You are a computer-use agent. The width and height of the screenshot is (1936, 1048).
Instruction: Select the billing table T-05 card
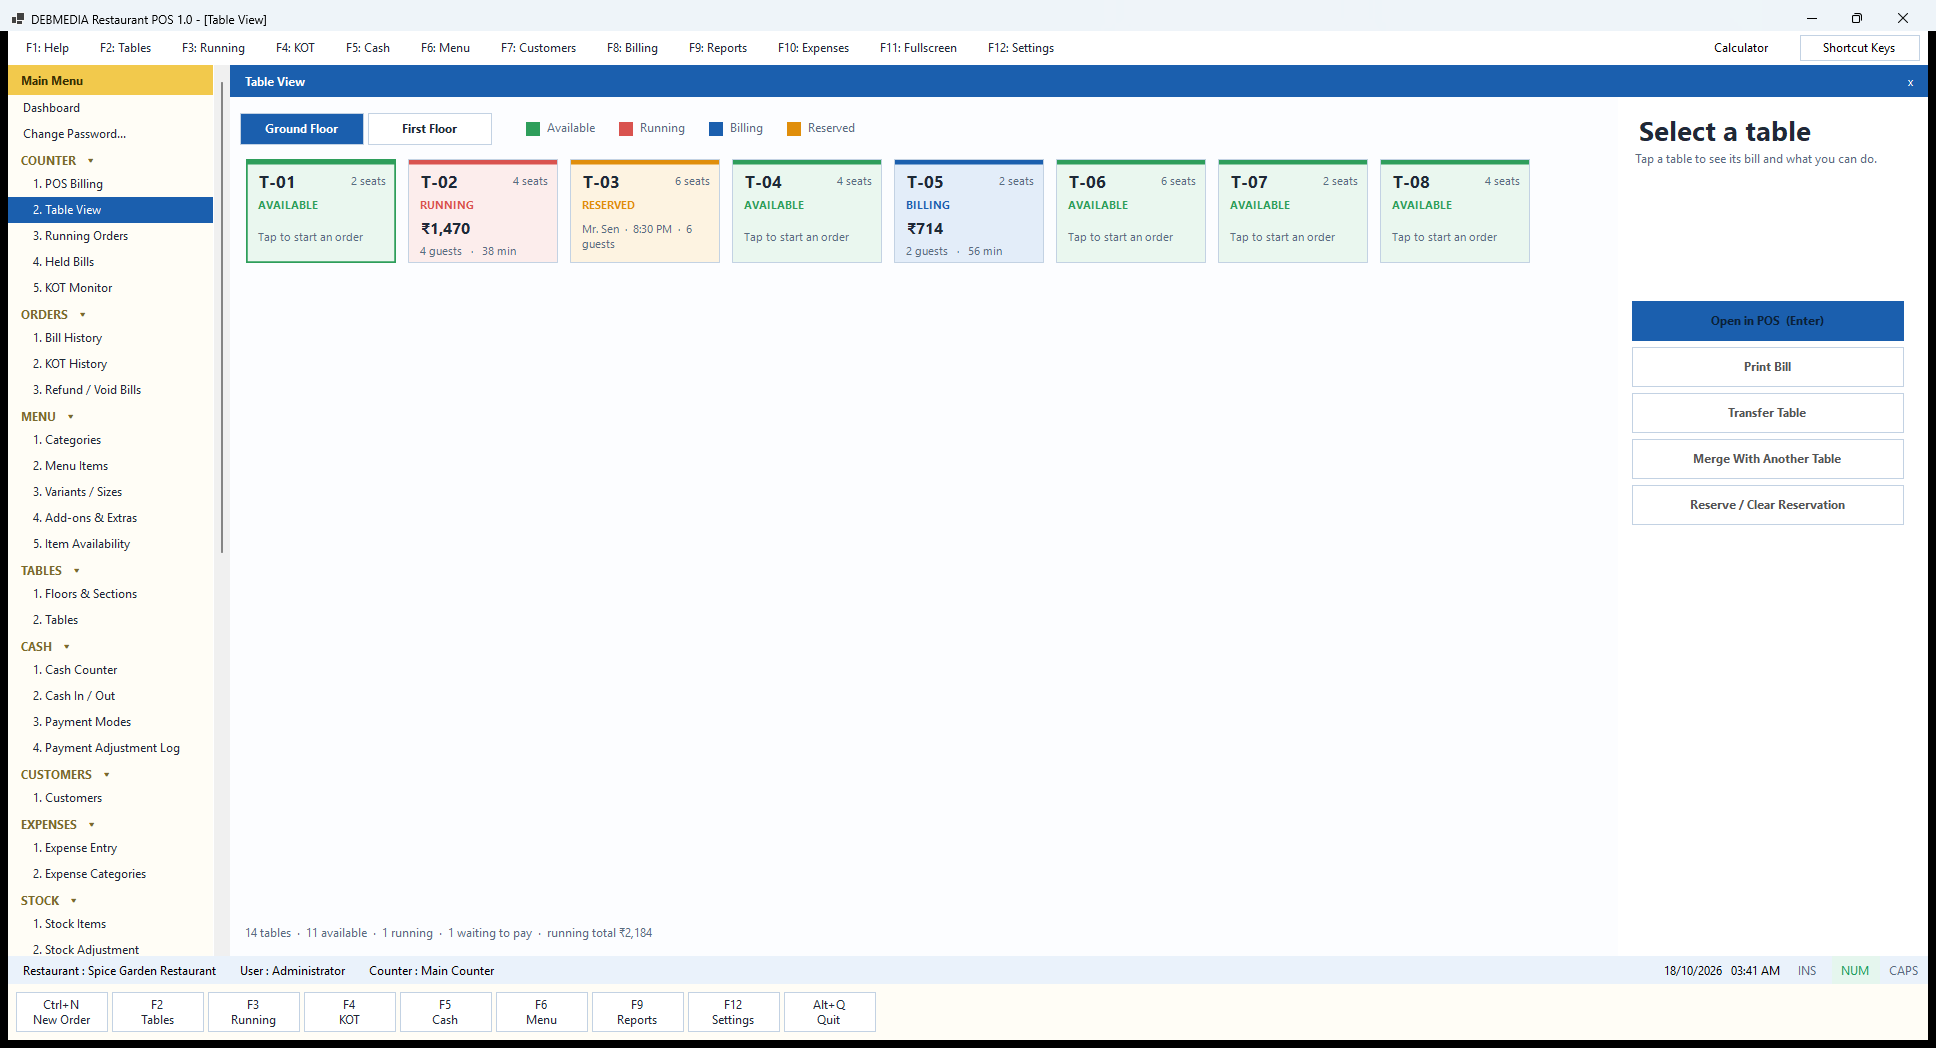pos(969,211)
